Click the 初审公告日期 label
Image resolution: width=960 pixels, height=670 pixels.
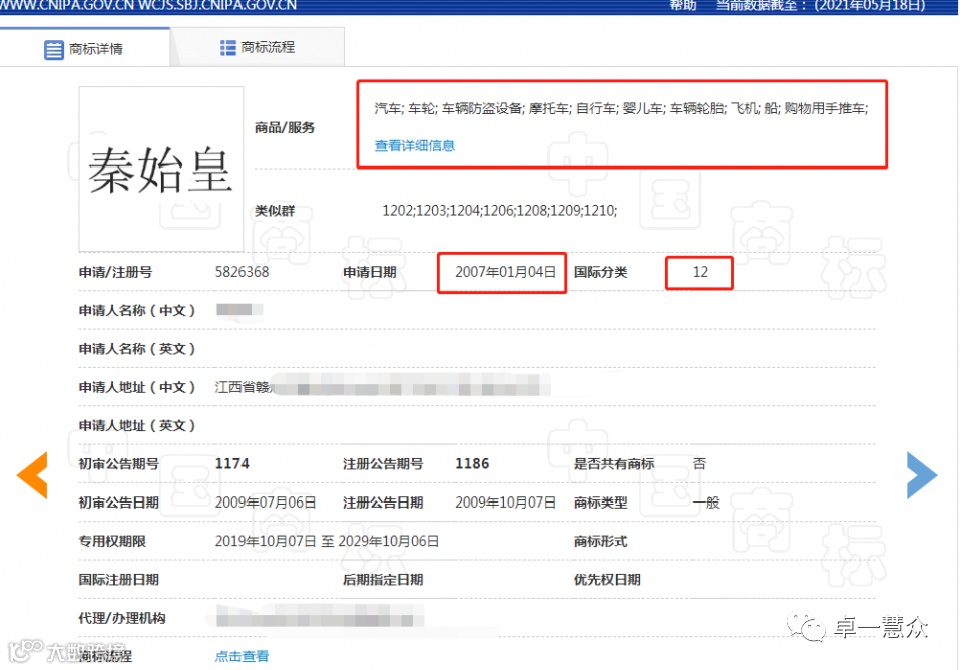[x=118, y=503]
